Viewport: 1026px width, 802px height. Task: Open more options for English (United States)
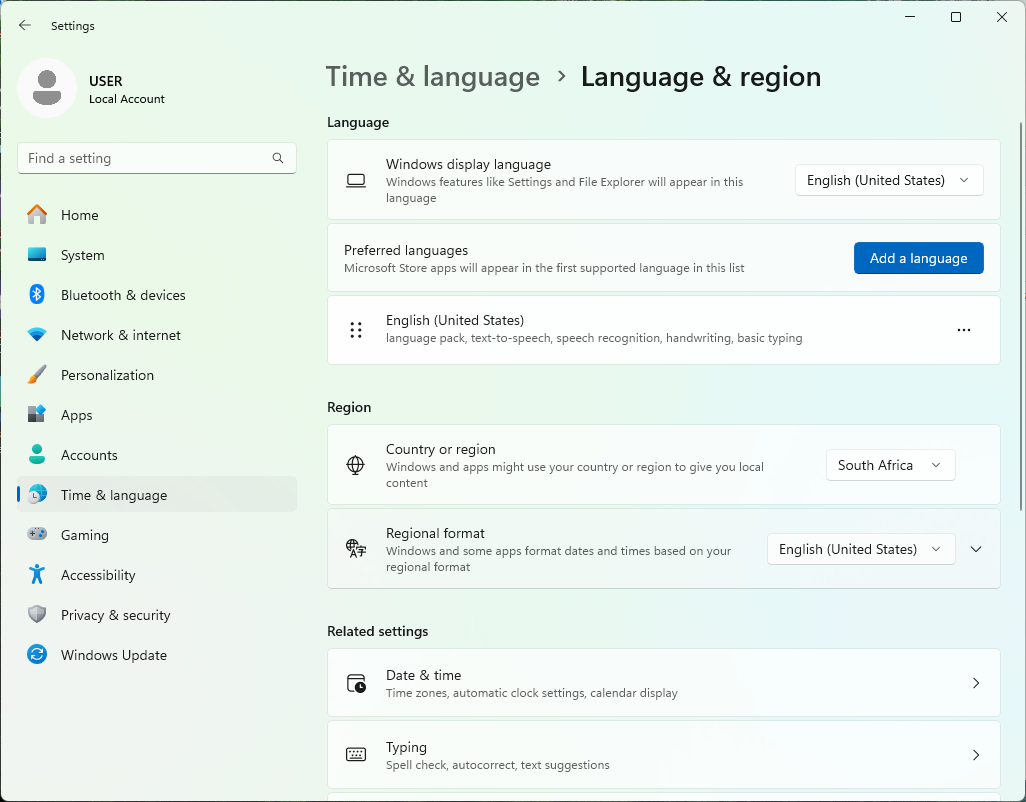(964, 330)
